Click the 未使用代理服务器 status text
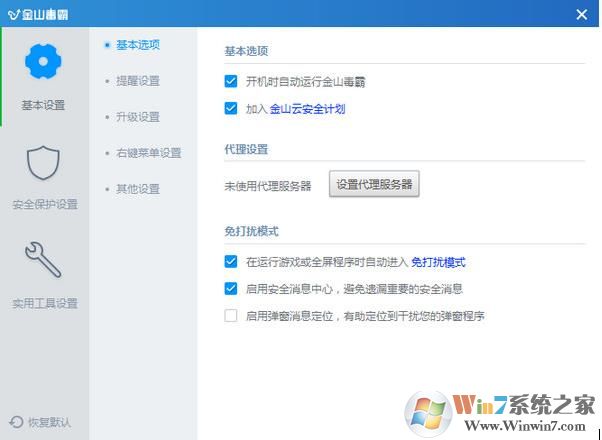Screen dimensions: 602x440 [x=268, y=186]
